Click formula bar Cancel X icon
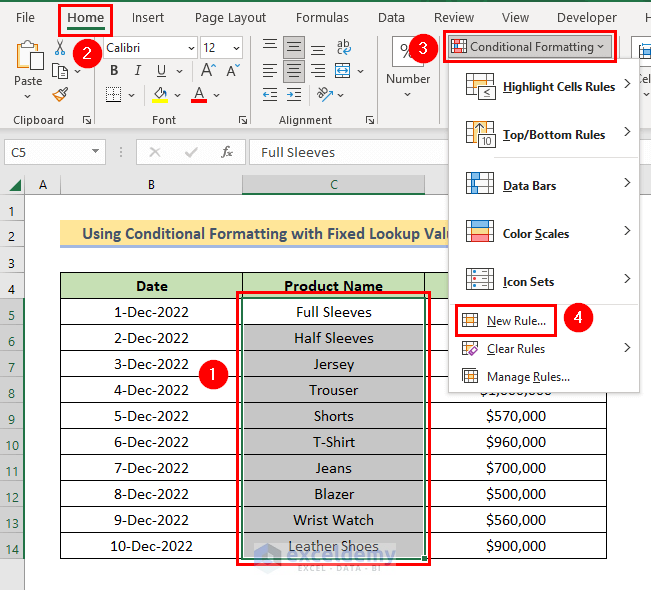The image size is (651, 590). click(154, 152)
